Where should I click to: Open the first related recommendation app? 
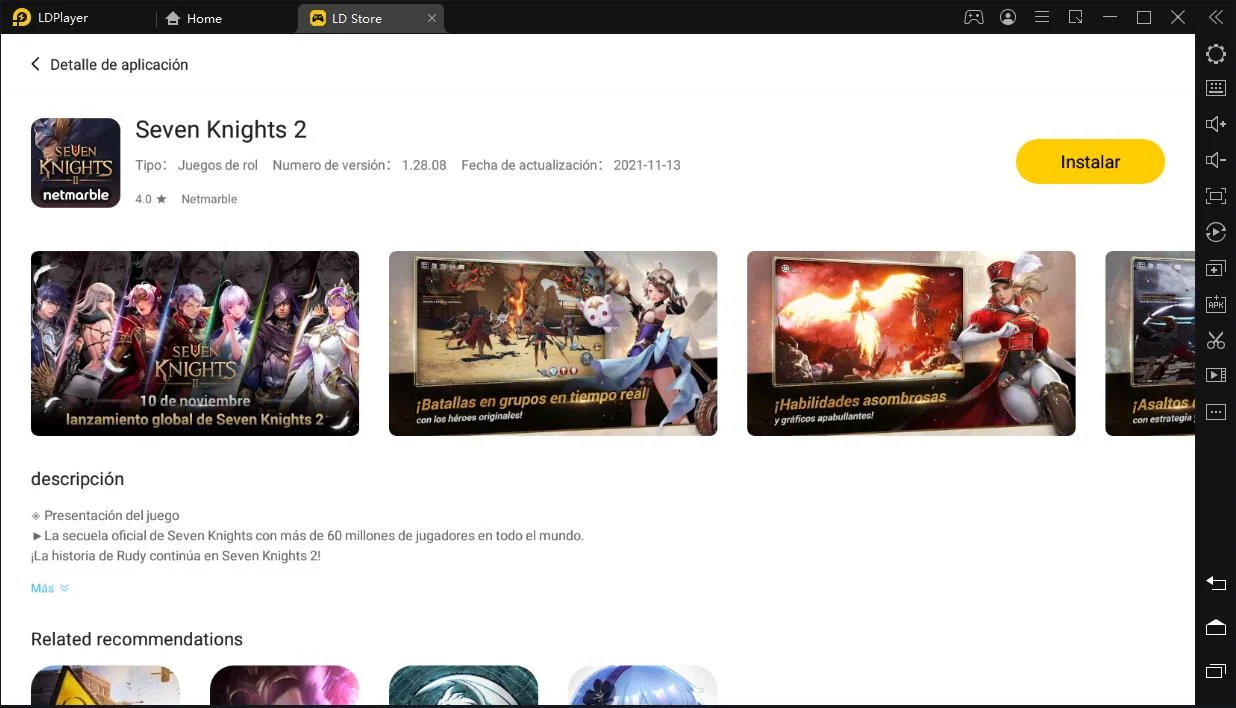(x=105, y=686)
